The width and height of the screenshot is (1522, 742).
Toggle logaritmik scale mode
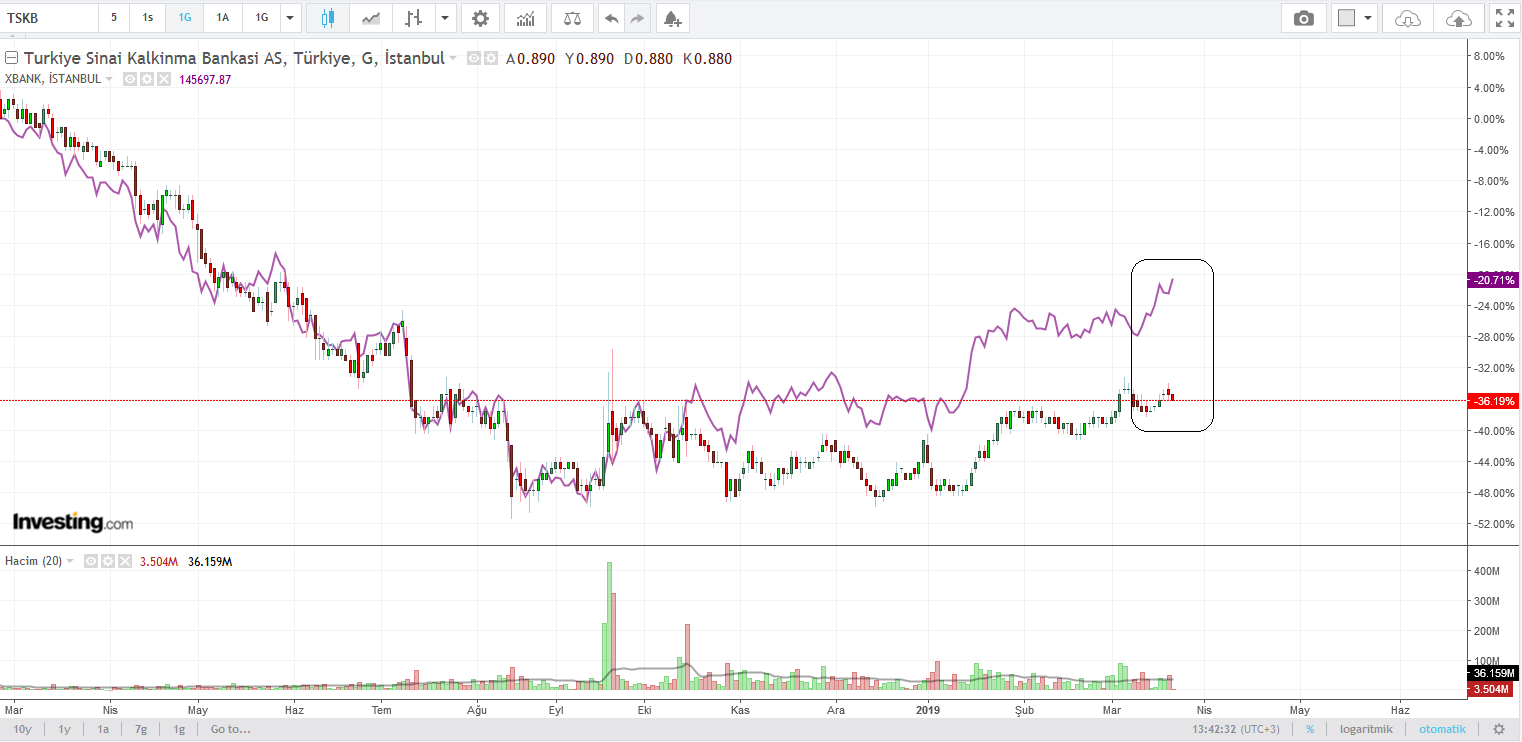point(1365,729)
